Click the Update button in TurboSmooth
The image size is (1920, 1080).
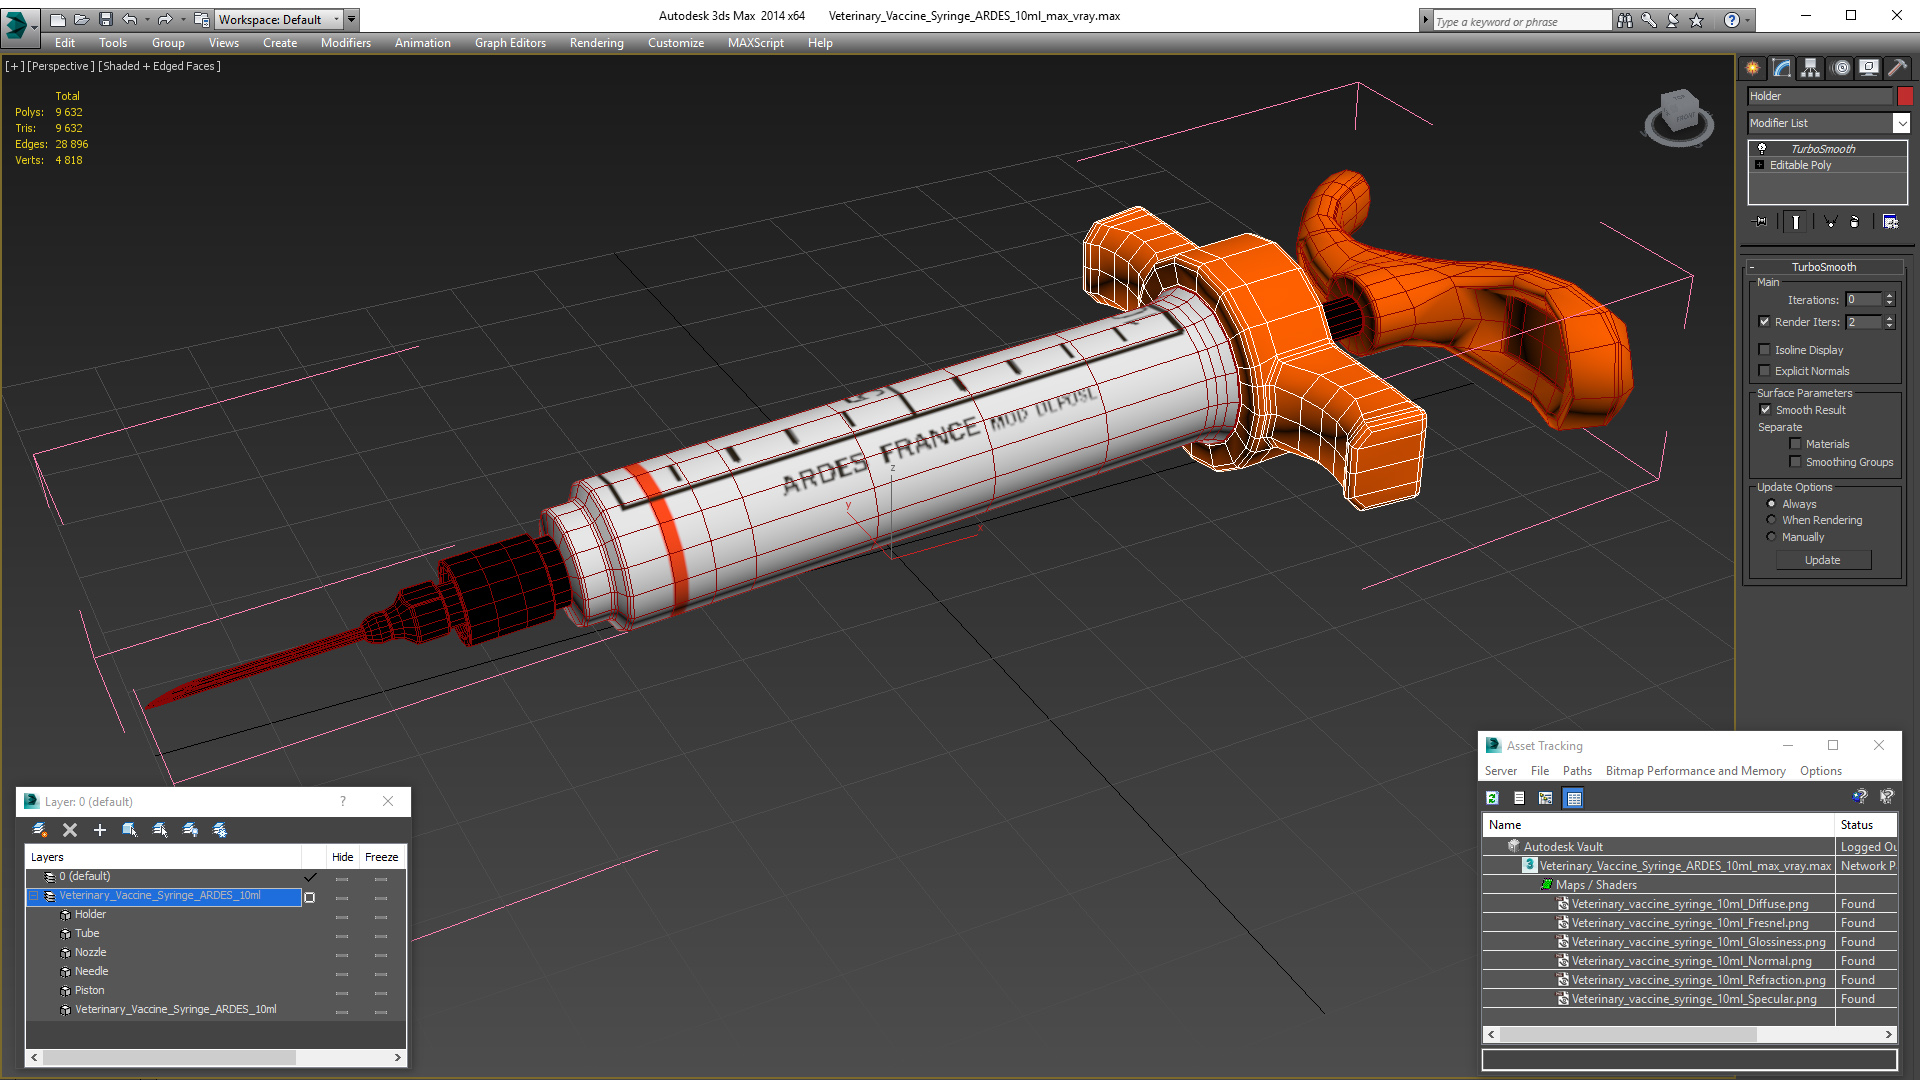(x=1822, y=560)
